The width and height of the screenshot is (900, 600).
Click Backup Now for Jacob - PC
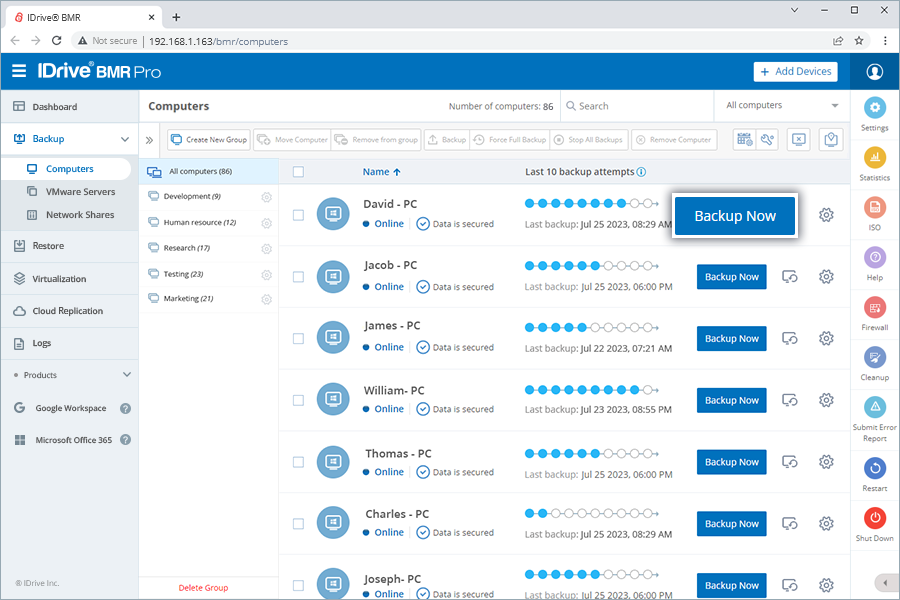pos(731,277)
